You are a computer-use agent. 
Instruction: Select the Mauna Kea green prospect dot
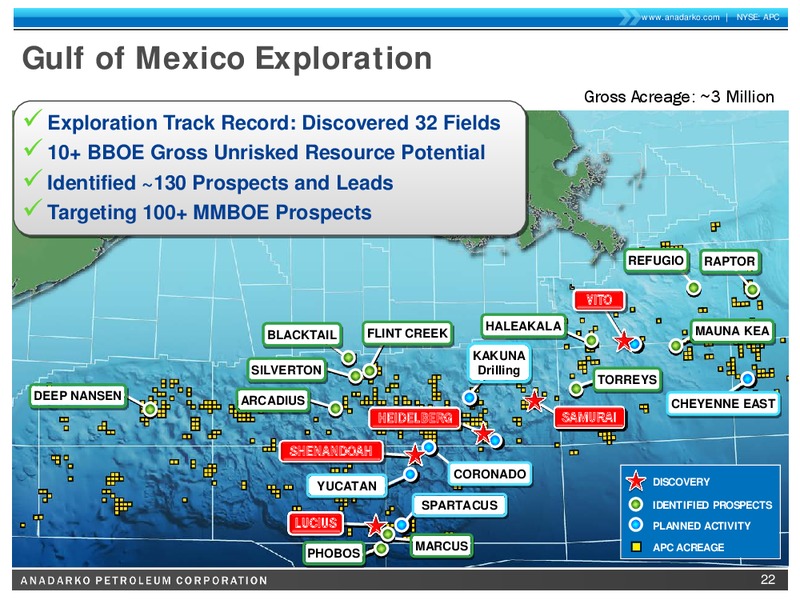pos(676,345)
